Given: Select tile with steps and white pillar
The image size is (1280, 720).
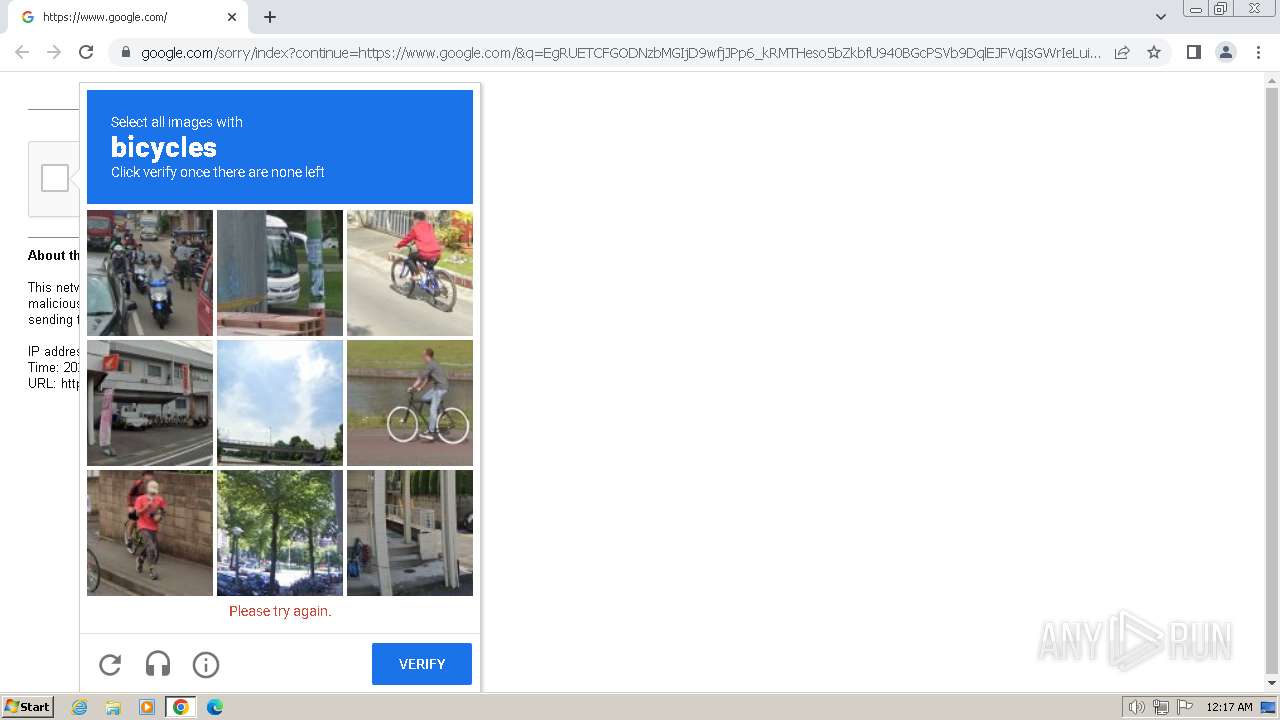Looking at the screenshot, I should tap(410, 533).
